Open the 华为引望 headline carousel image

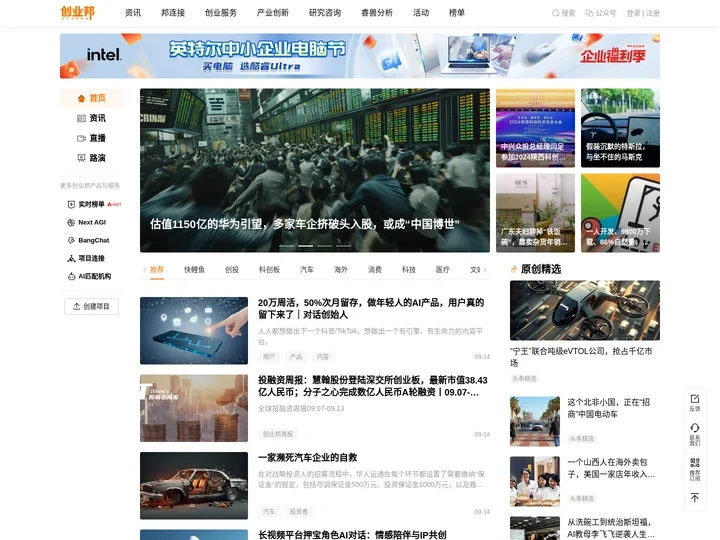pyautogui.click(x=315, y=170)
